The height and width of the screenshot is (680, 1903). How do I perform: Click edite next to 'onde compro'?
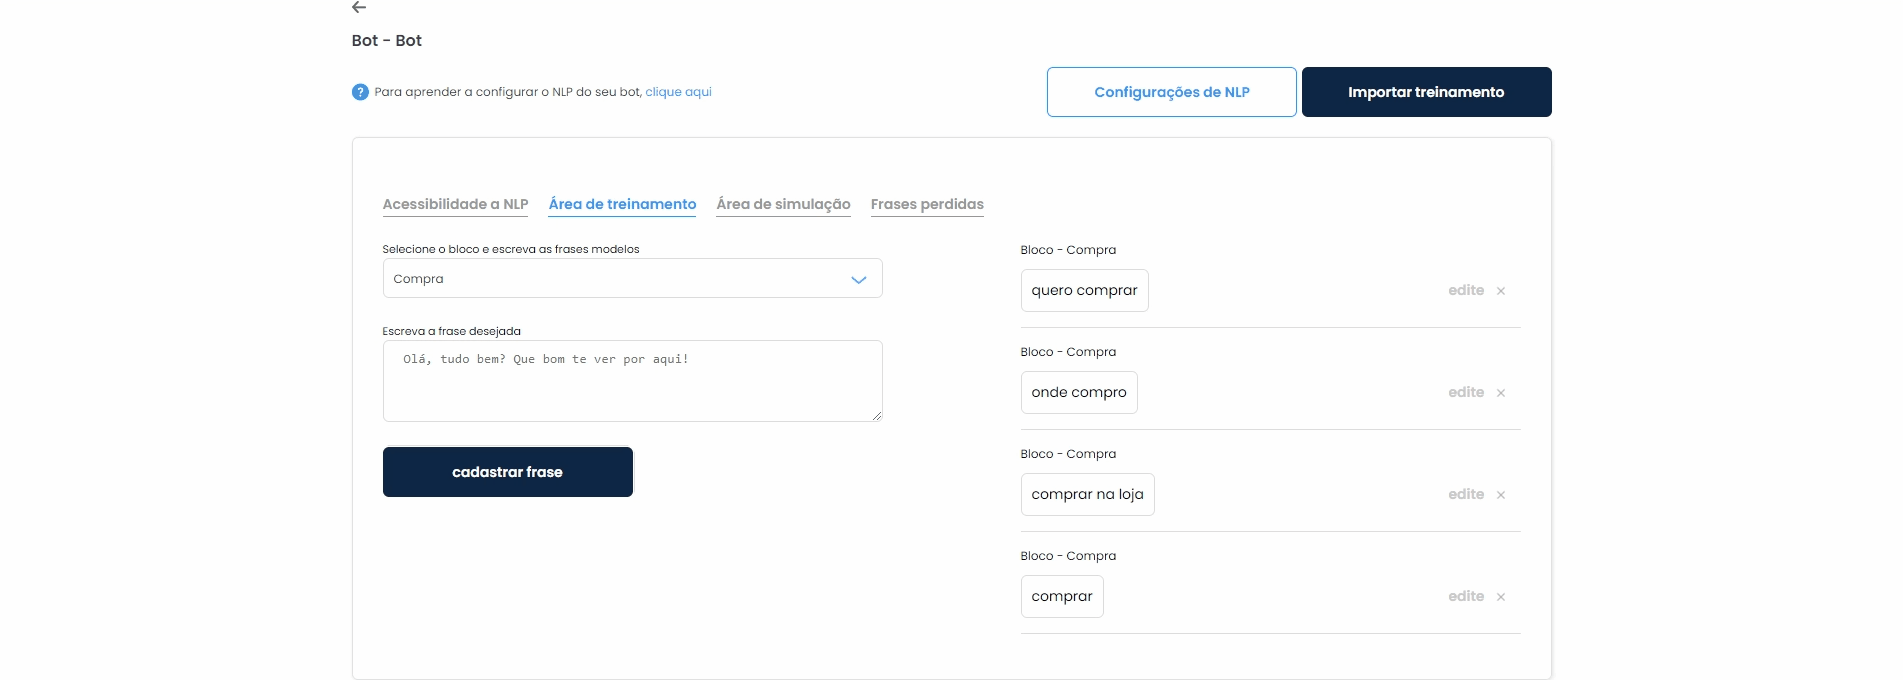click(x=1465, y=392)
